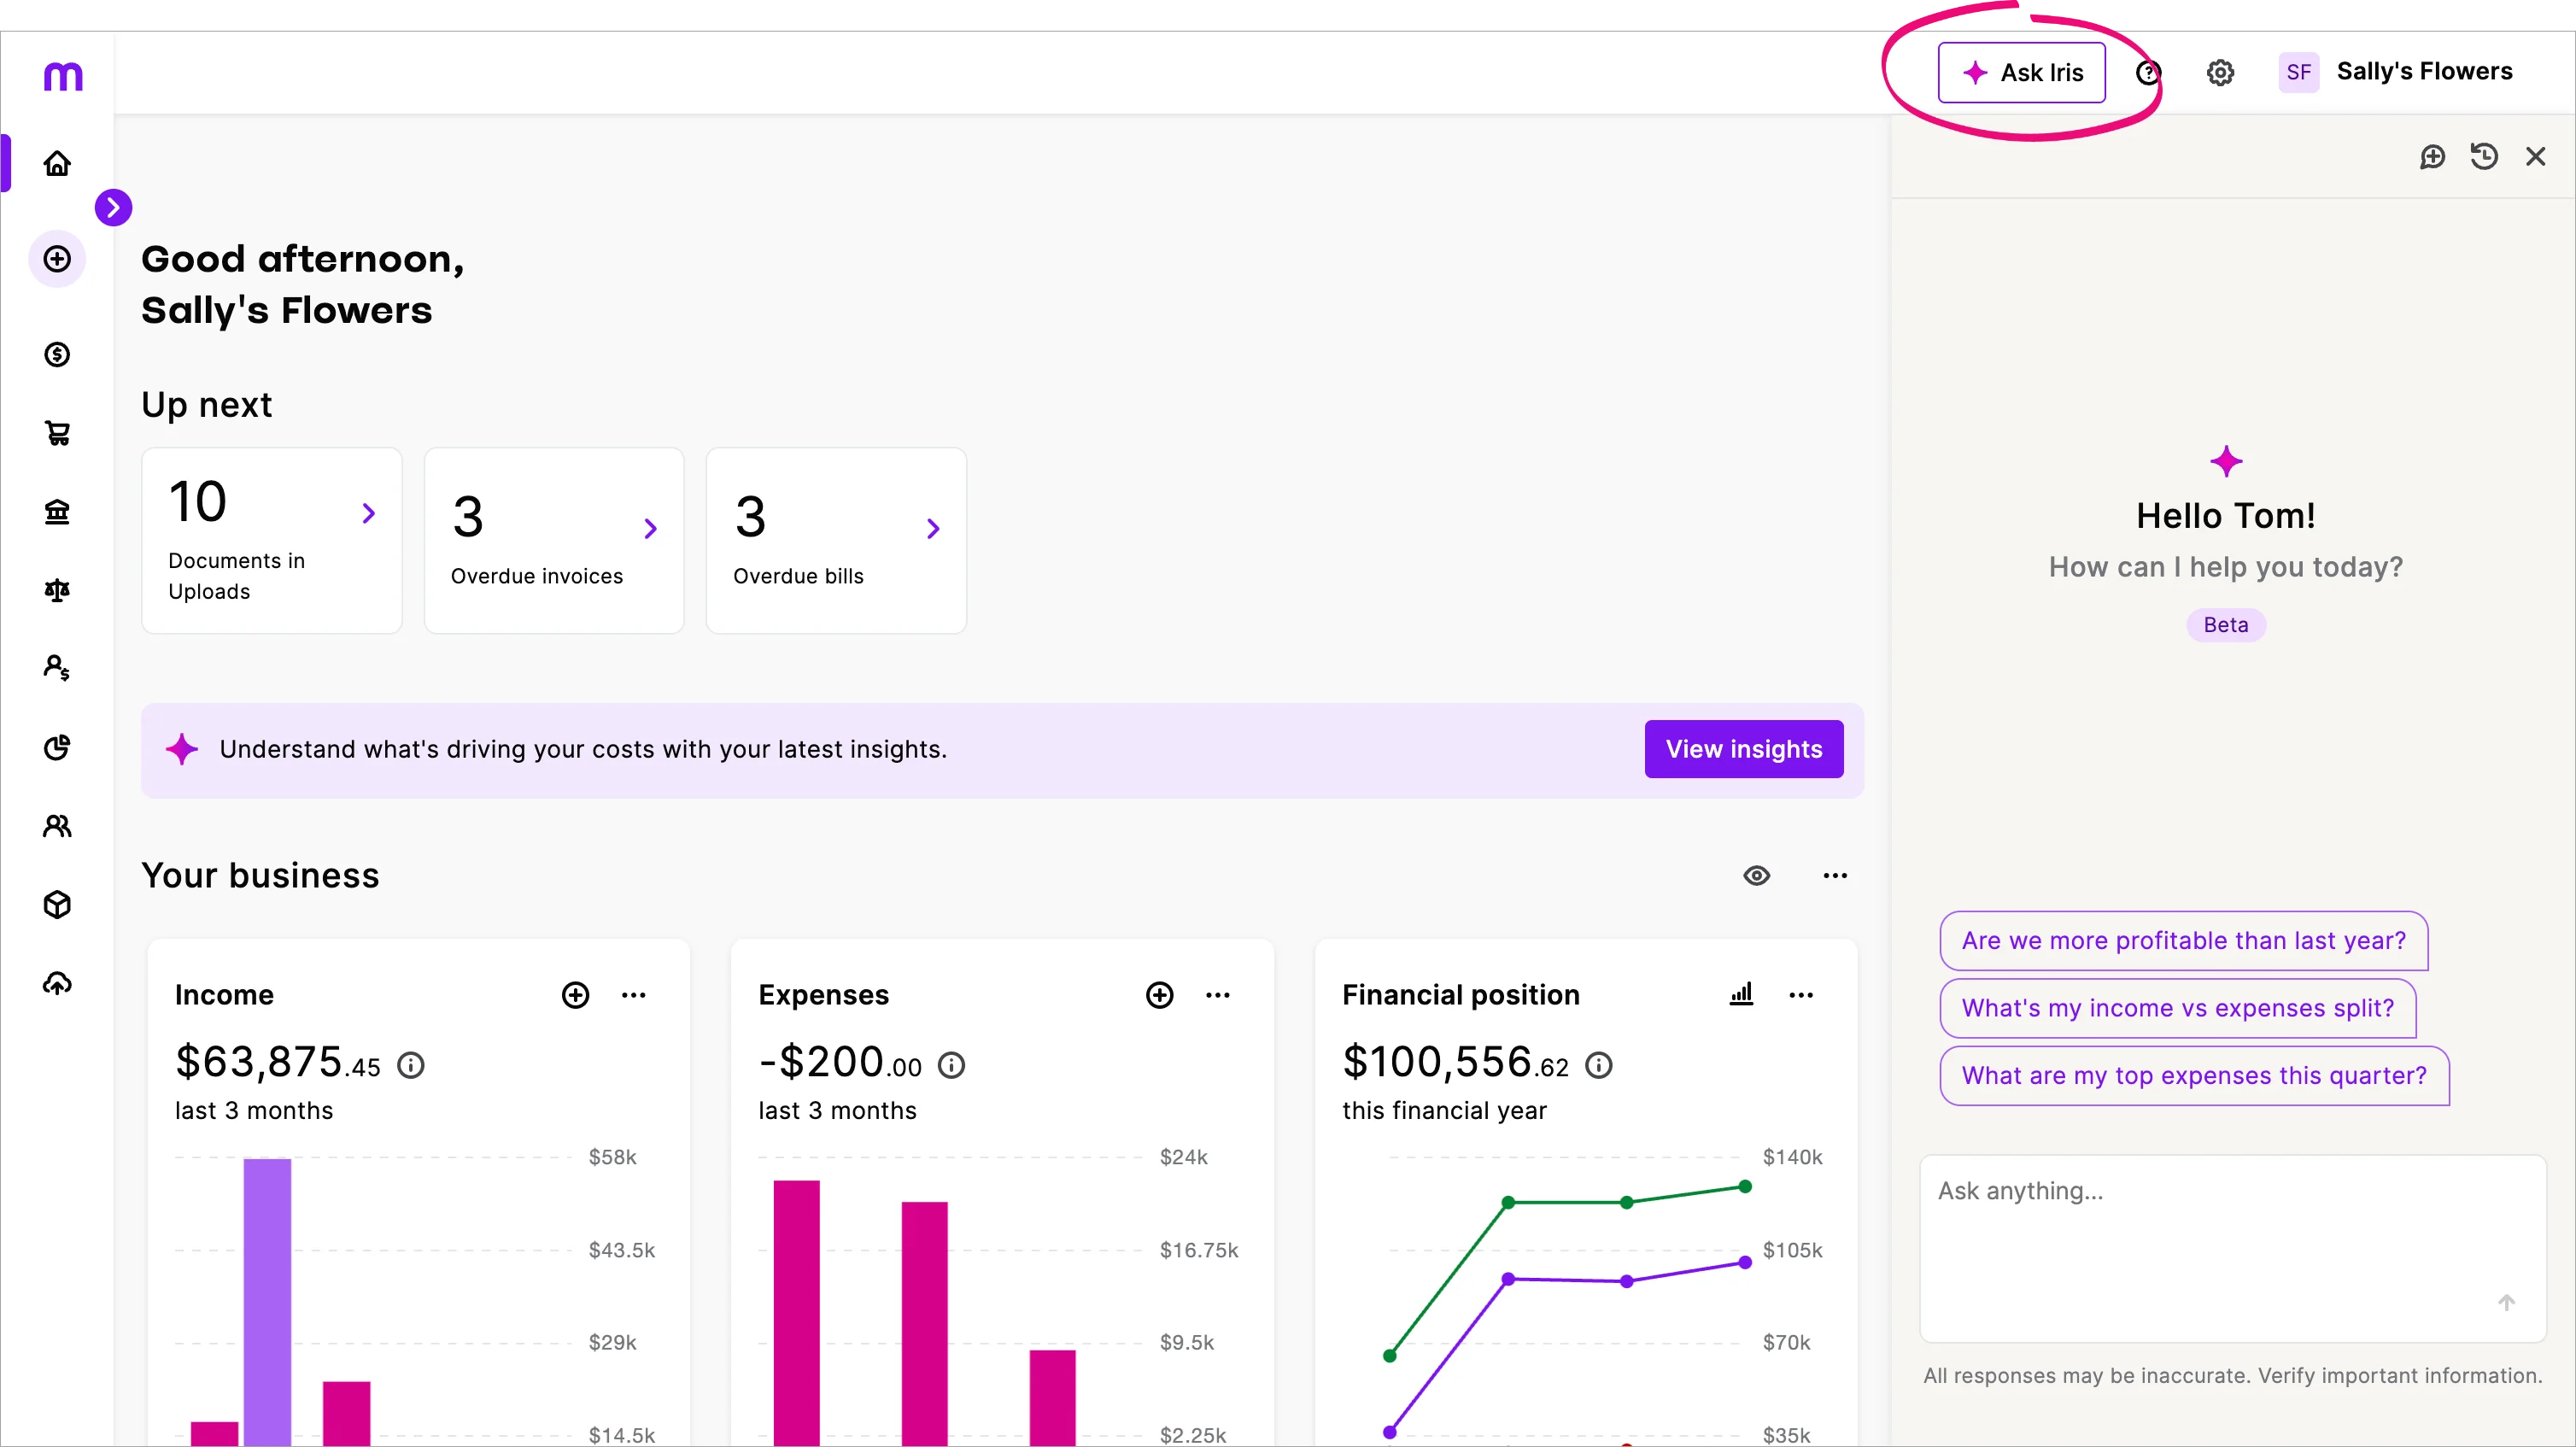Select 'What are my top expenses this quarter?' suggestion

coord(2194,1075)
